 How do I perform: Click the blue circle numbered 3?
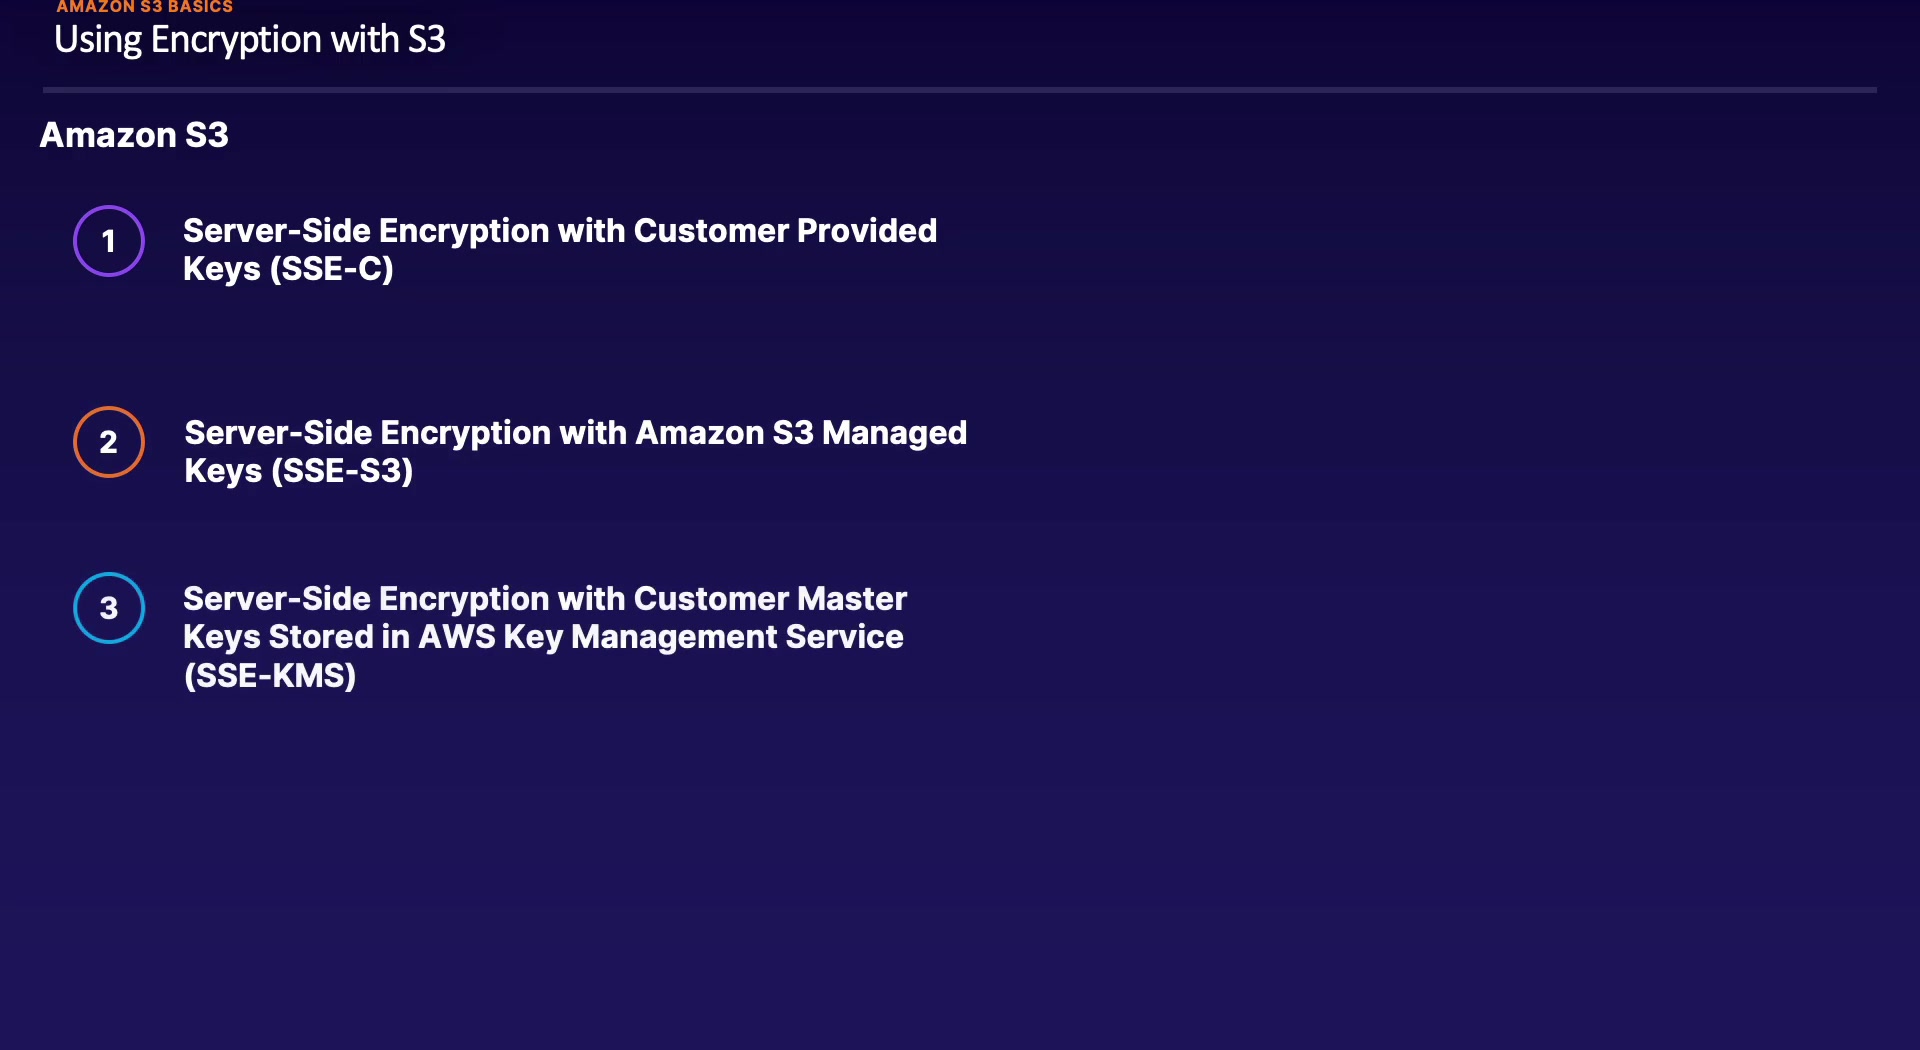(x=109, y=608)
